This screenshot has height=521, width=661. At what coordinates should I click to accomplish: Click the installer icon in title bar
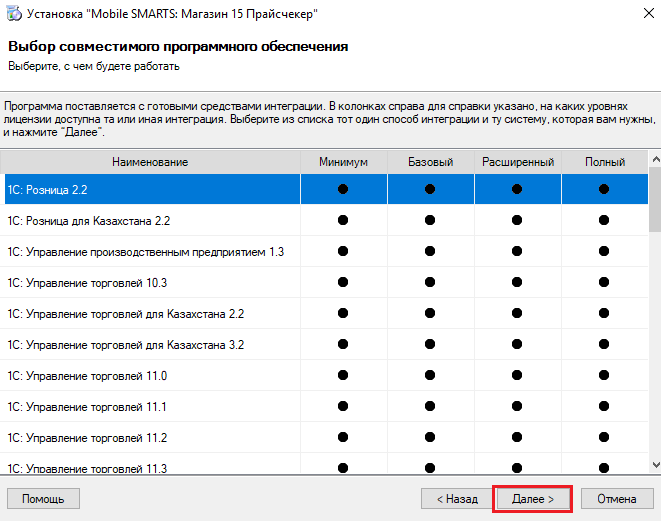pos(14,13)
